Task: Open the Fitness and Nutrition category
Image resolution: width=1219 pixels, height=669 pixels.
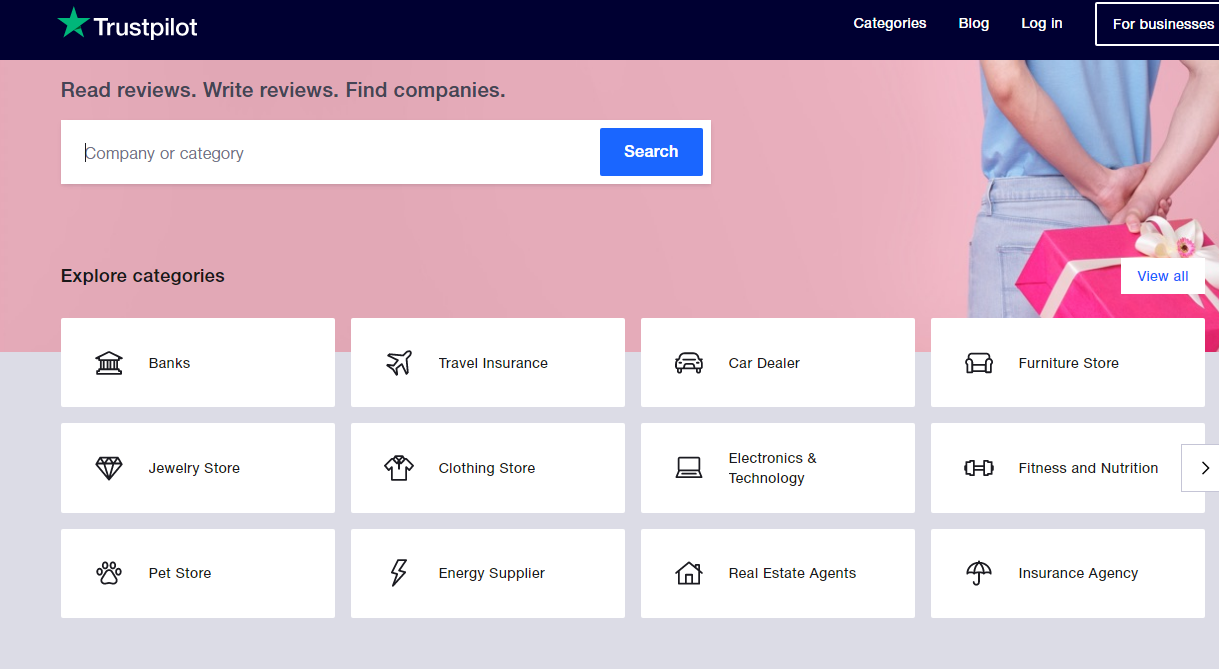Action: 1068,468
